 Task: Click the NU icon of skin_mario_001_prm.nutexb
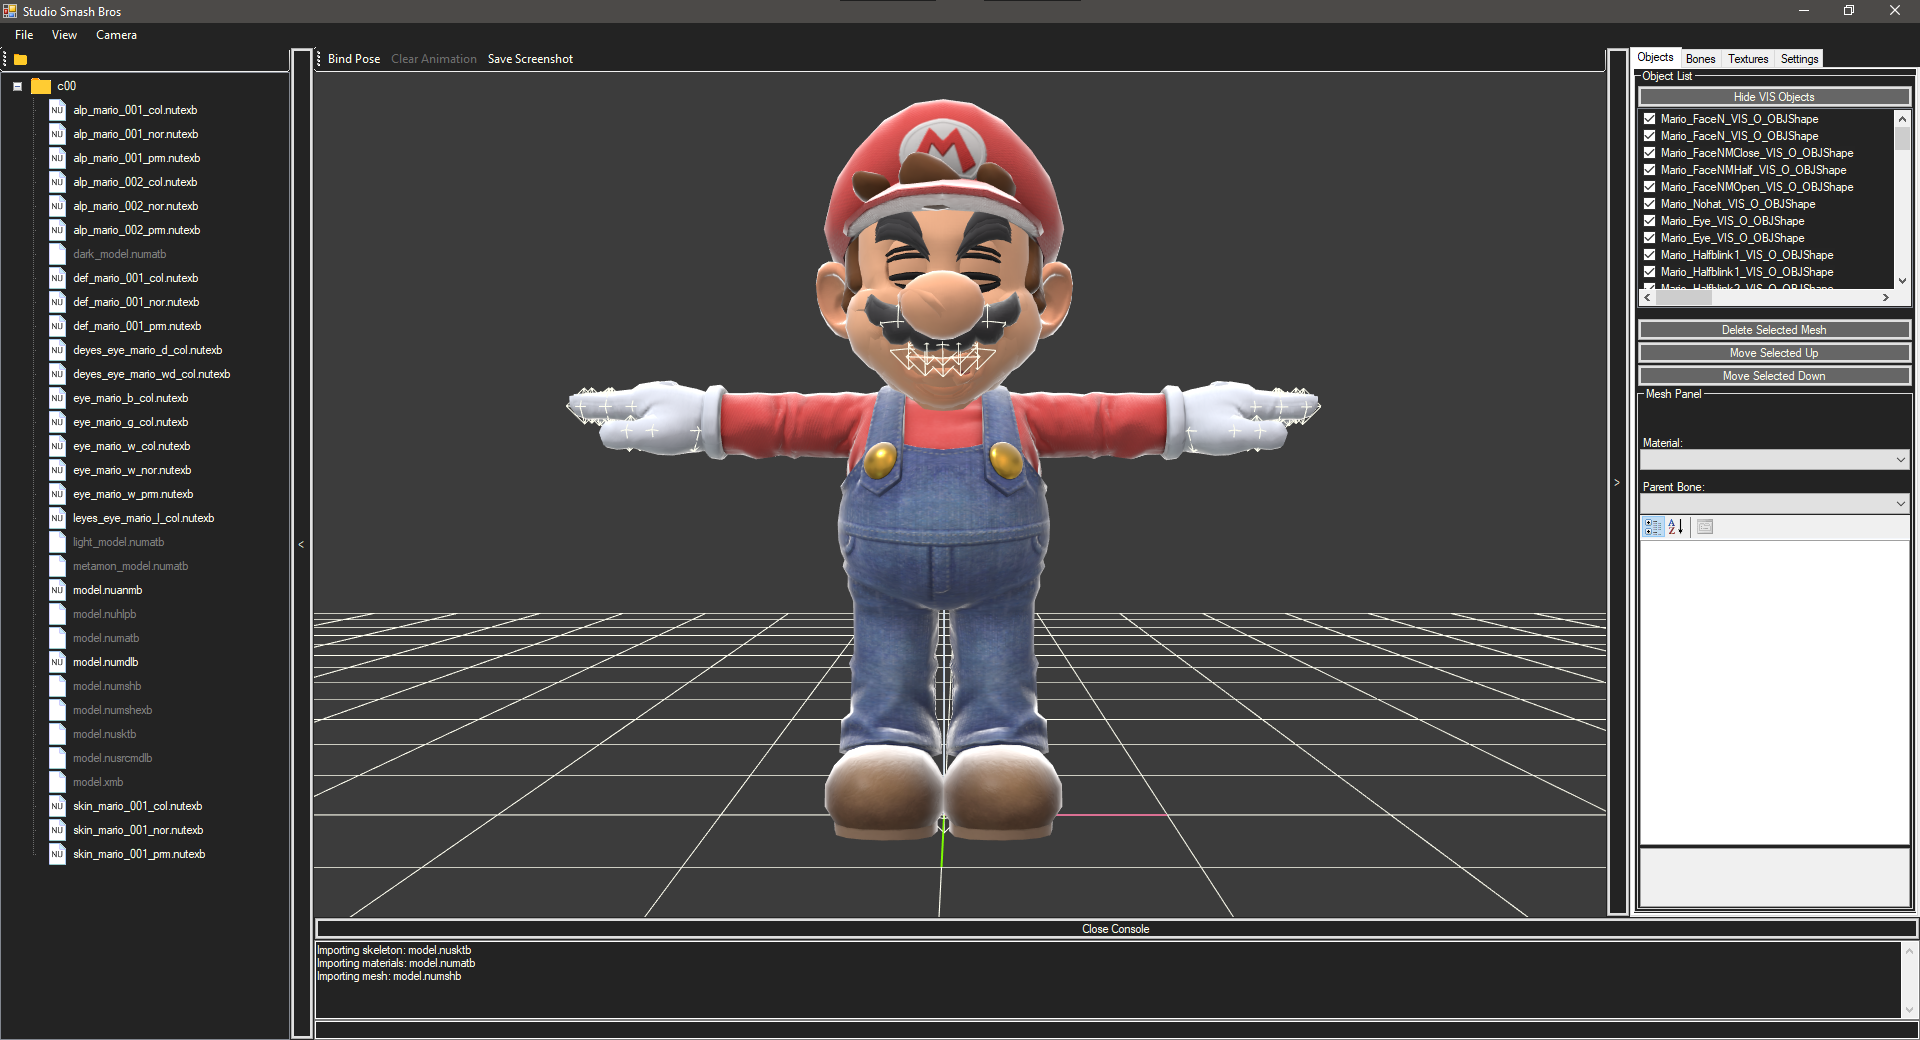[57, 854]
